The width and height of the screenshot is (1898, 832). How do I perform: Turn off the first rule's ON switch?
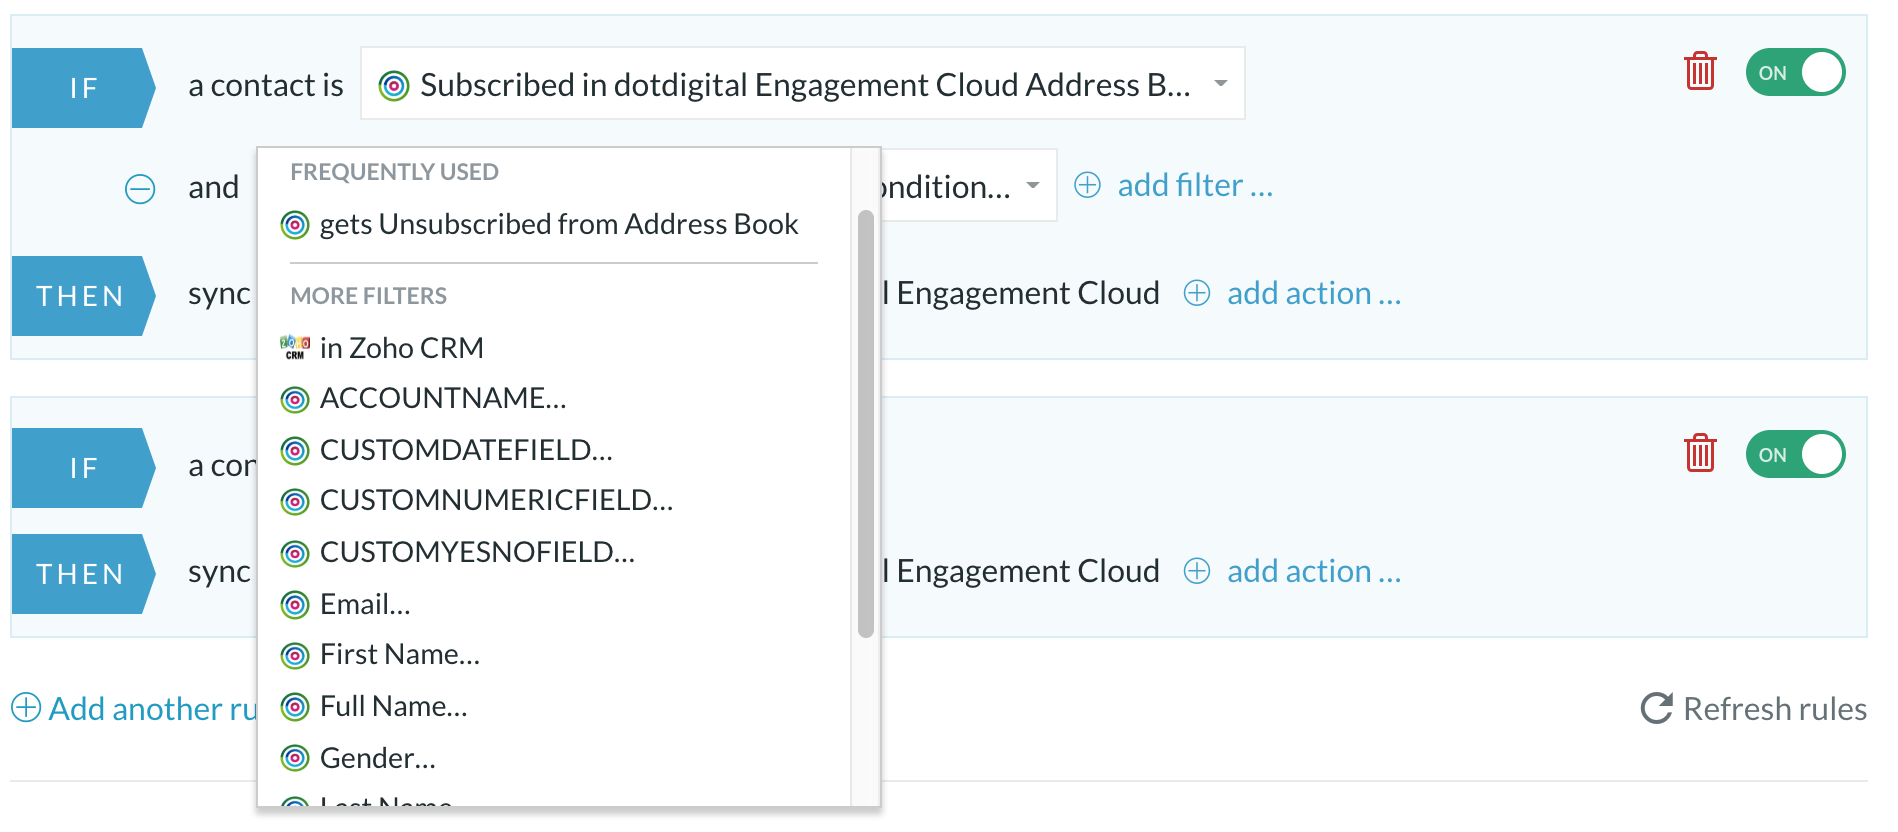[x=1795, y=72]
